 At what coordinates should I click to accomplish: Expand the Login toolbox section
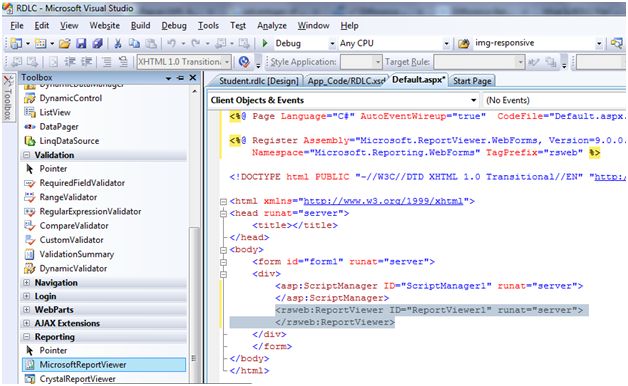(27, 296)
